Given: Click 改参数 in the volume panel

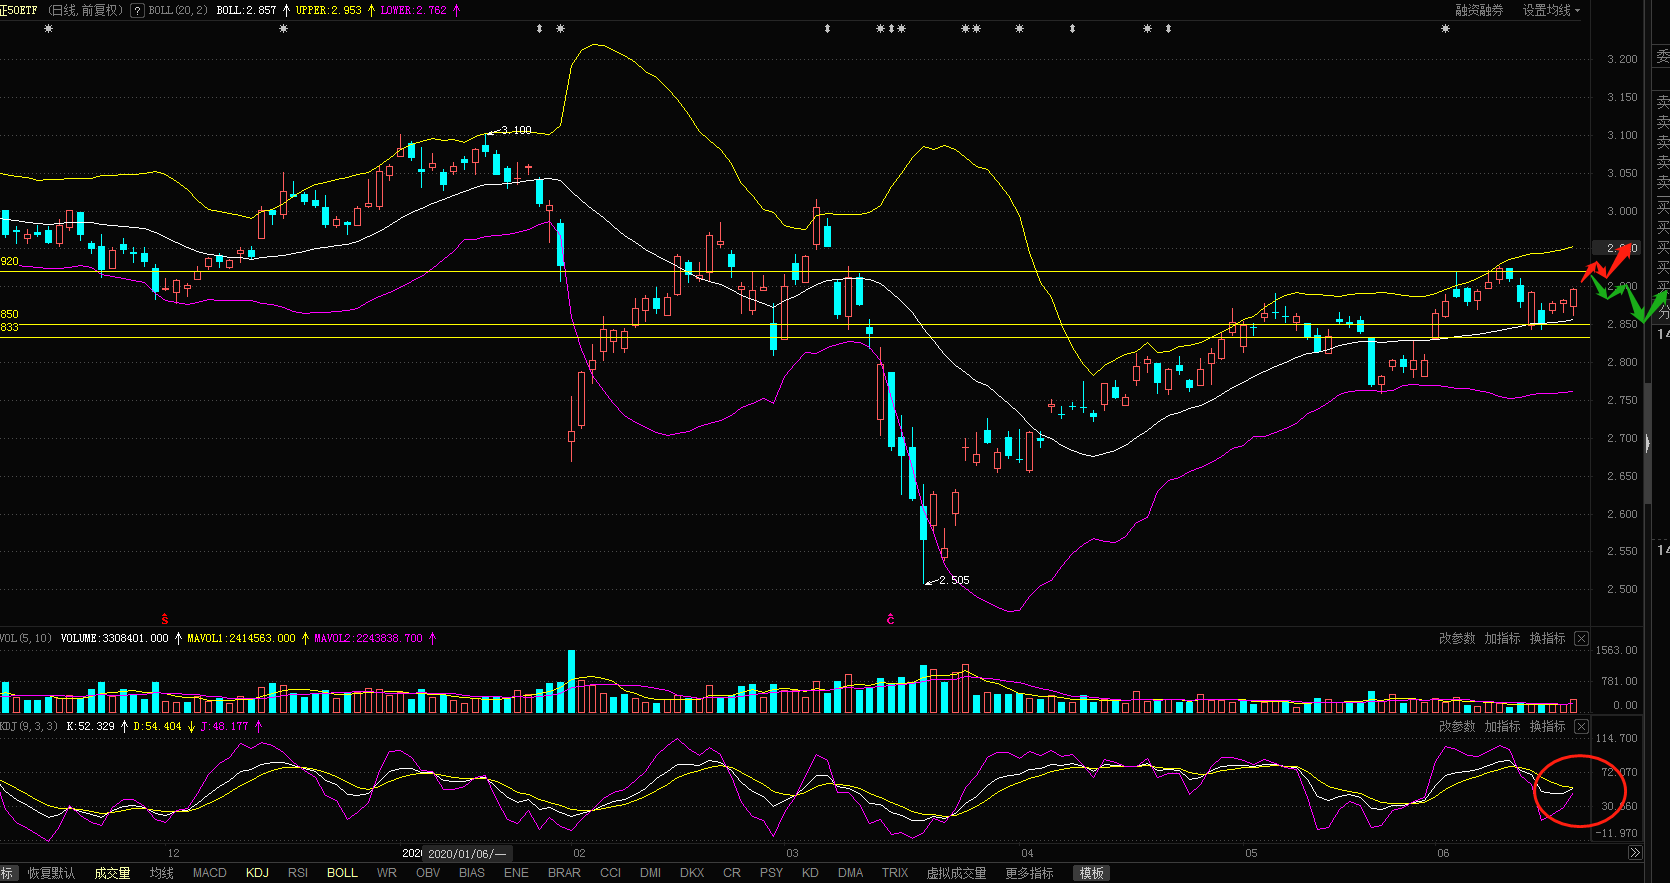Looking at the screenshot, I should [x=1456, y=638].
